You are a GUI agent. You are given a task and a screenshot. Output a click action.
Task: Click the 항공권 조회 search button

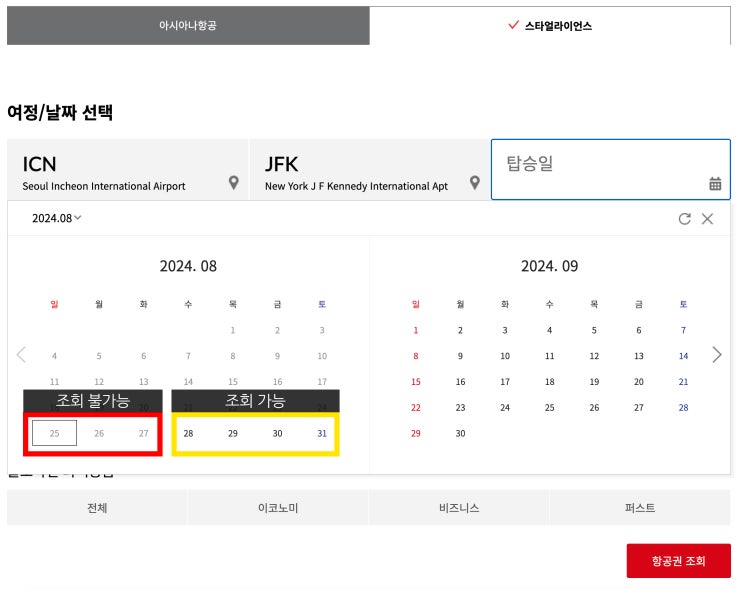pyautogui.click(x=679, y=561)
